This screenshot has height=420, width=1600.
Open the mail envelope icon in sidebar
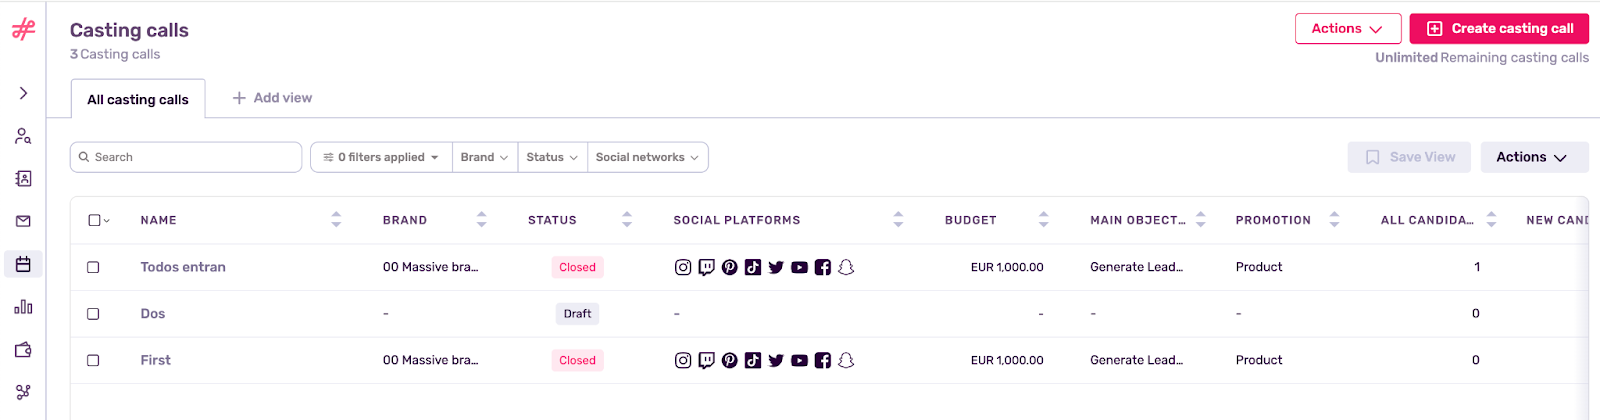tap(23, 221)
